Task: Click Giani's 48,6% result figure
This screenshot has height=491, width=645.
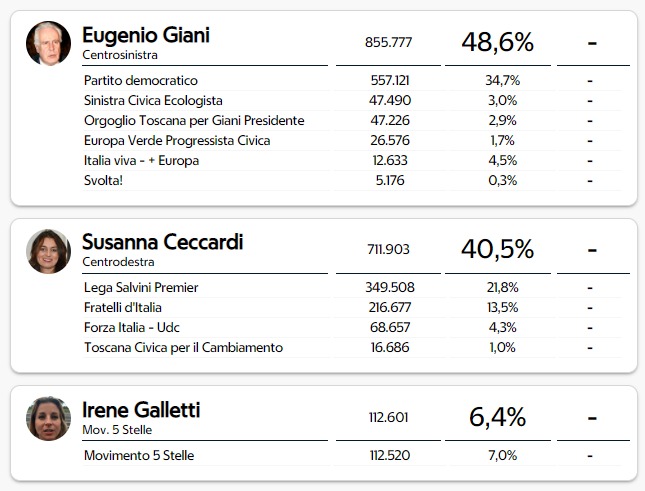Action: point(498,42)
